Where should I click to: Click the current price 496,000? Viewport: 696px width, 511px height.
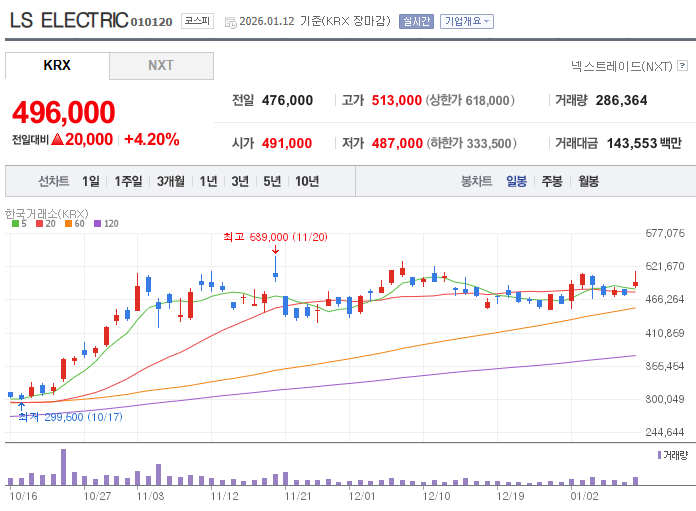tap(64, 112)
